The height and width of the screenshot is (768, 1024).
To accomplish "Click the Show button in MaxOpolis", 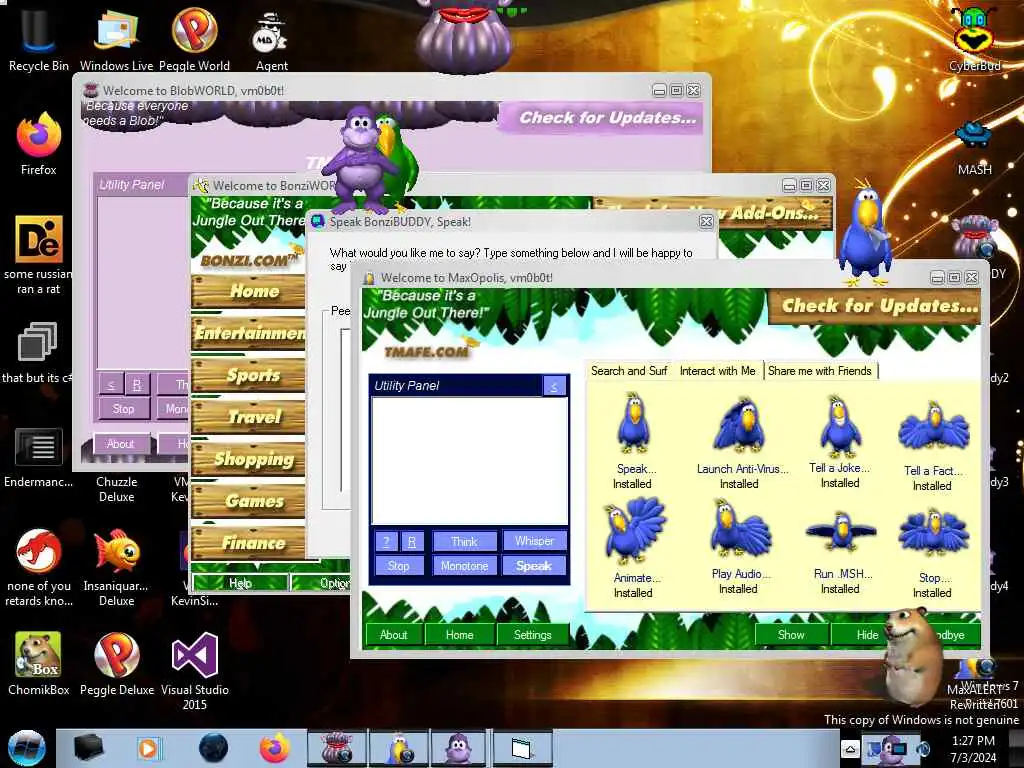I will 791,635.
